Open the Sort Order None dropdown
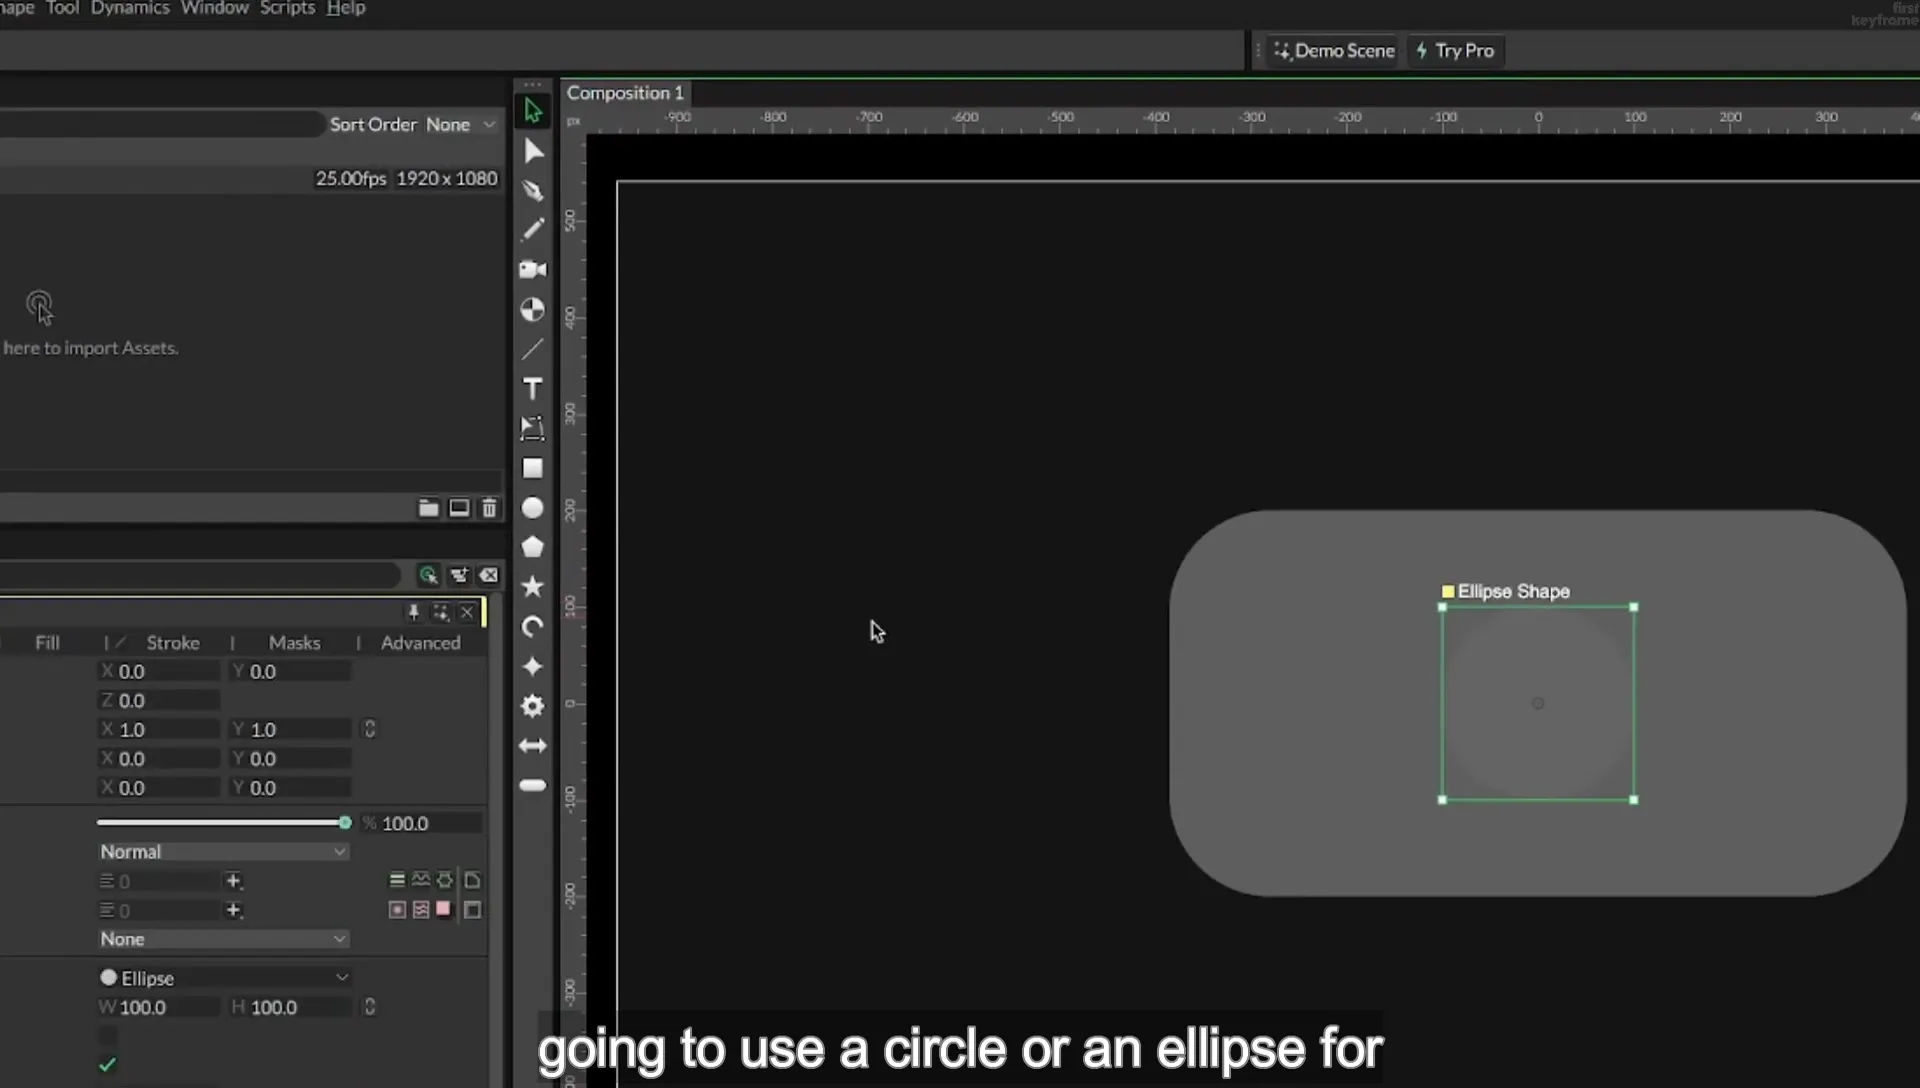 click(x=461, y=124)
